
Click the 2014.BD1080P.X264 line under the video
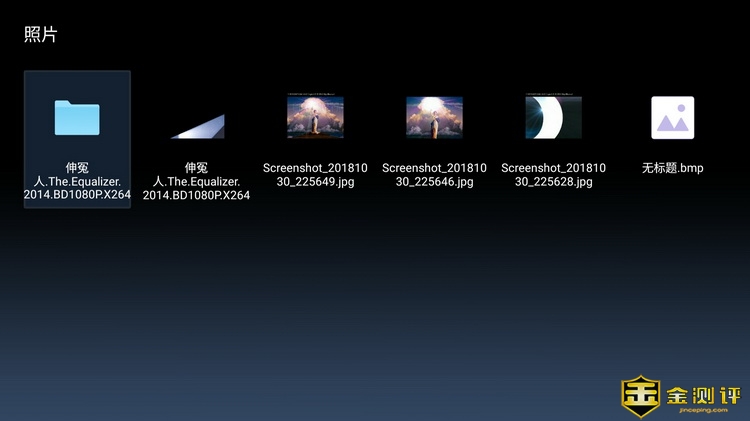click(196, 195)
